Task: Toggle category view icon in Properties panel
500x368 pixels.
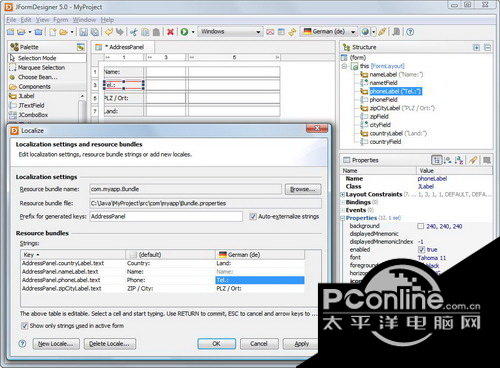Action: coord(436,160)
